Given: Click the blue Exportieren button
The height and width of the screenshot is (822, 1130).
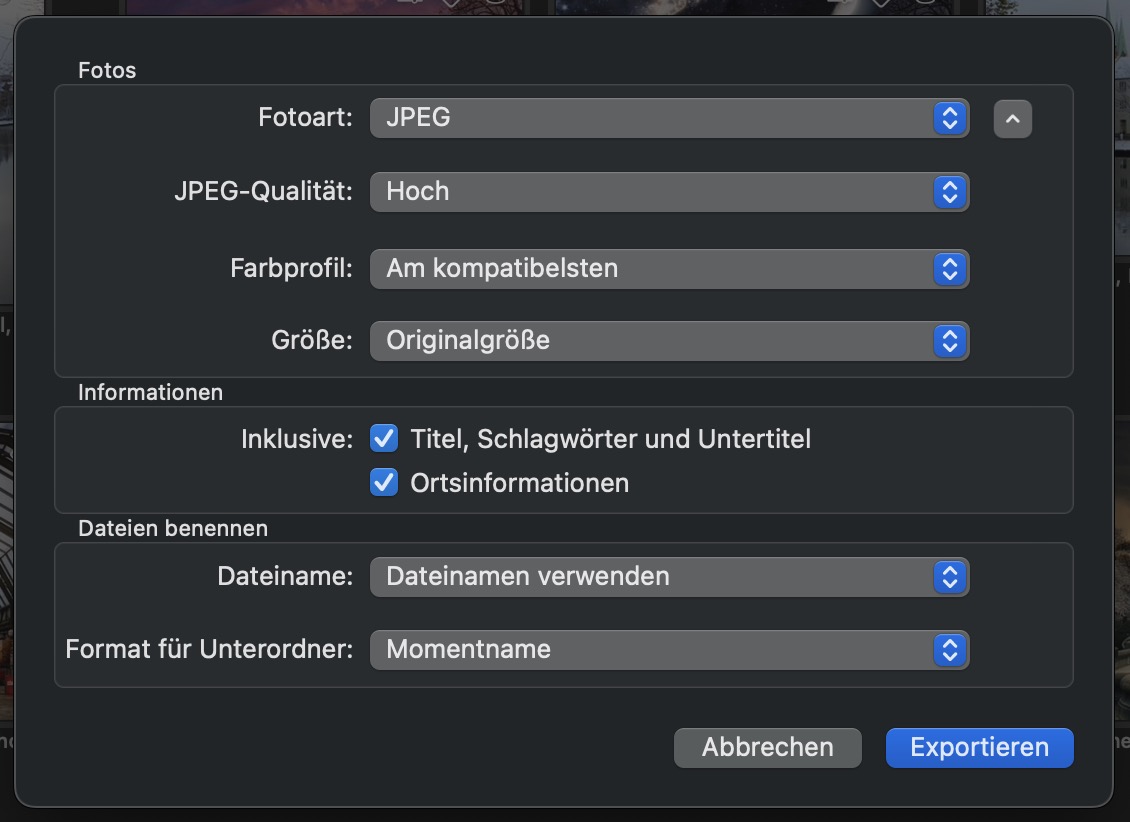Looking at the screenshot, I should coord(979,747).
